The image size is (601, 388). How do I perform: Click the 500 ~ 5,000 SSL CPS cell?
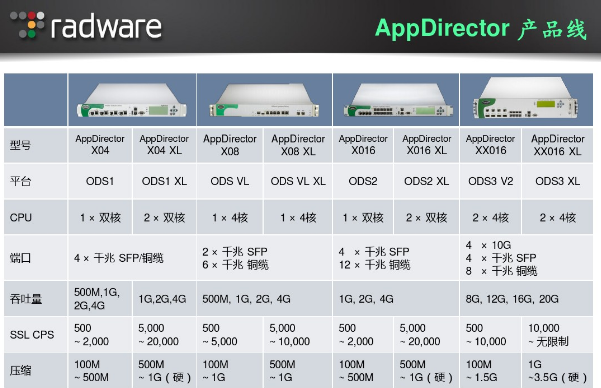tap(230, 335)
